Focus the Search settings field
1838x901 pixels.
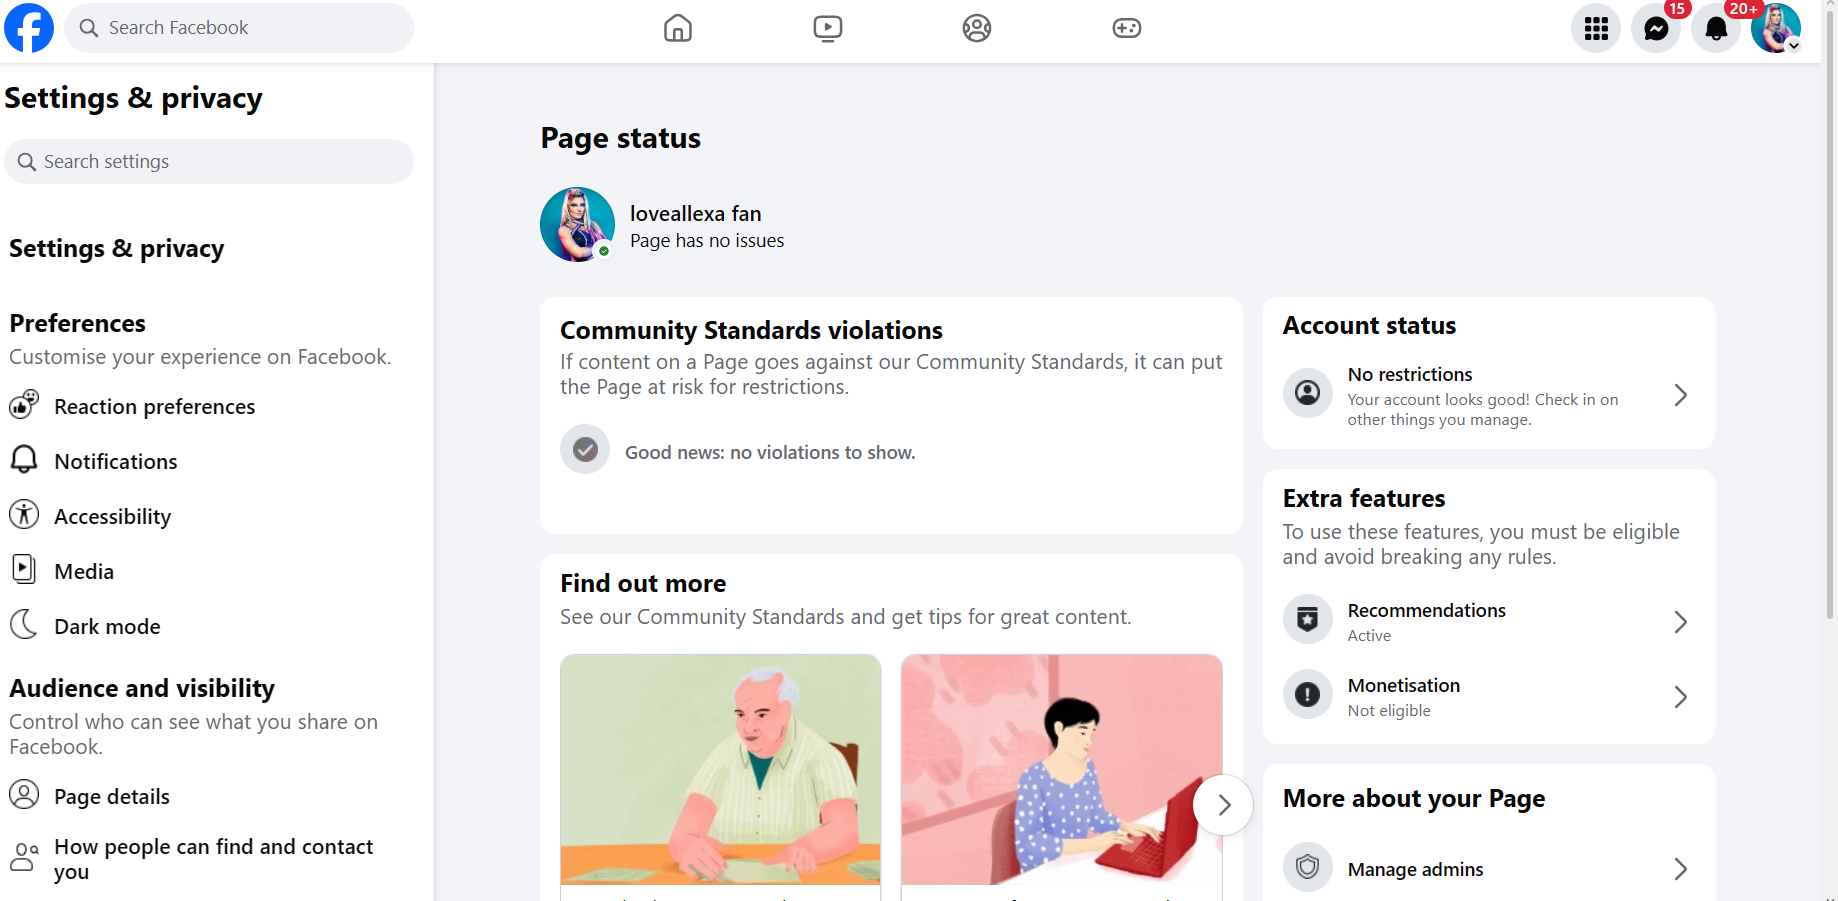pos(209,162)
